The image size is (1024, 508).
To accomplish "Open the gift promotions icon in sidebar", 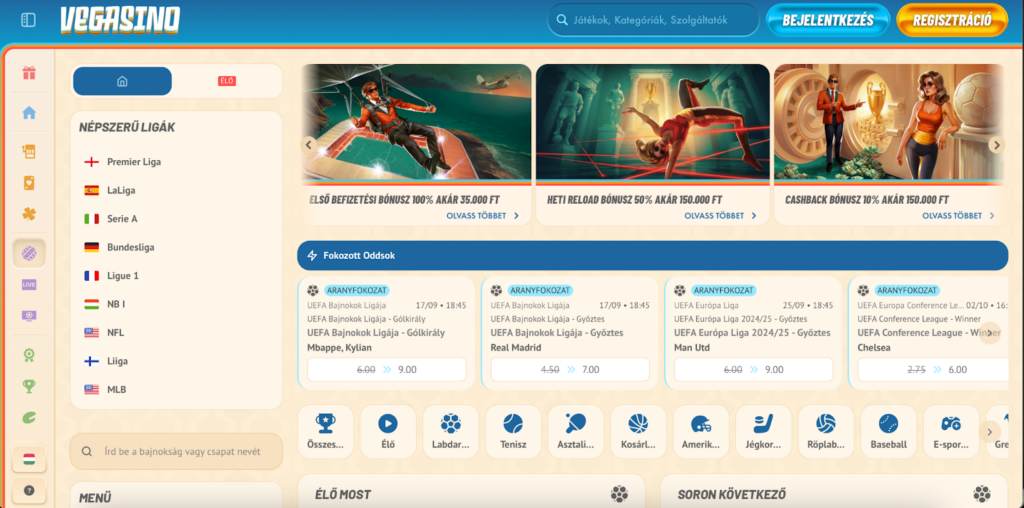I will (29, 72).
